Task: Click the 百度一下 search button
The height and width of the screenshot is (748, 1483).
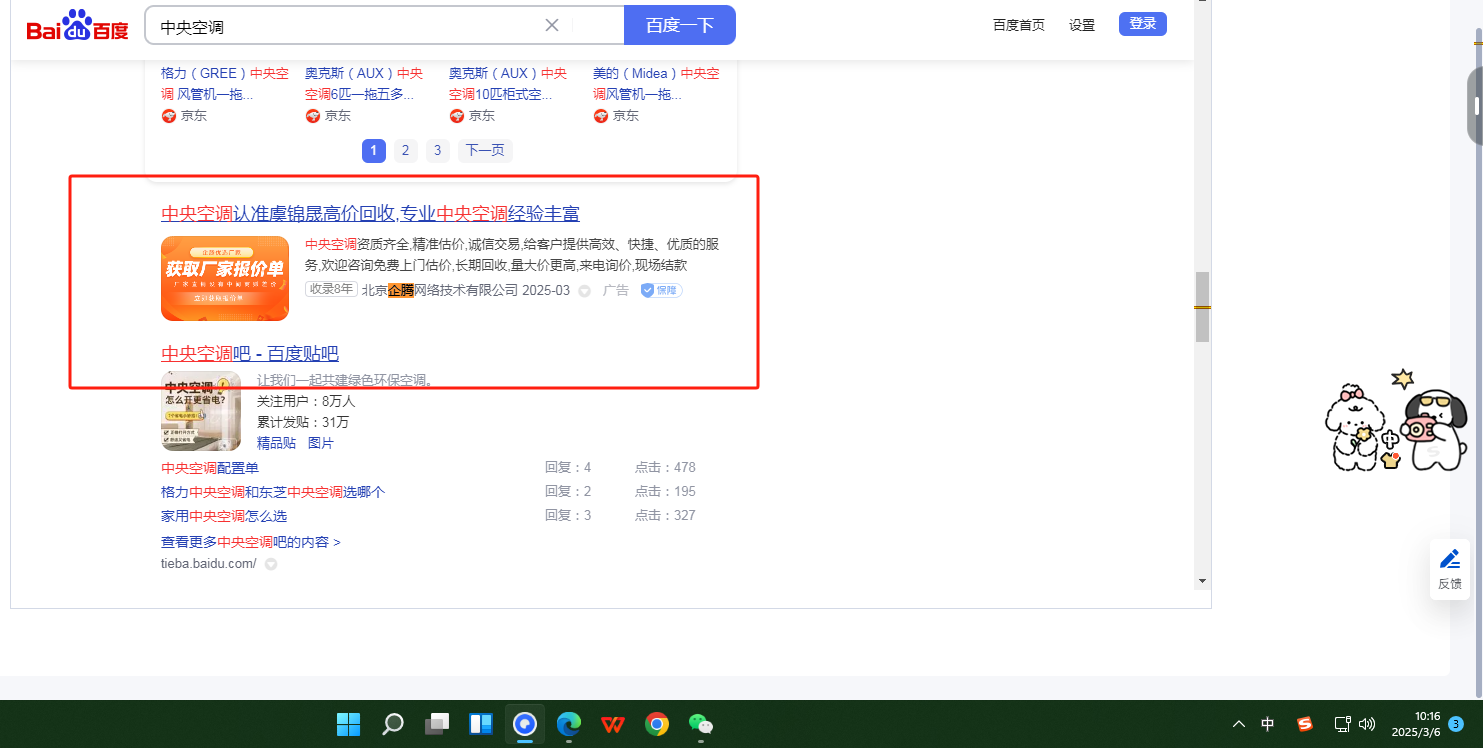Action: pyautogui.click(x=680, y=25)
